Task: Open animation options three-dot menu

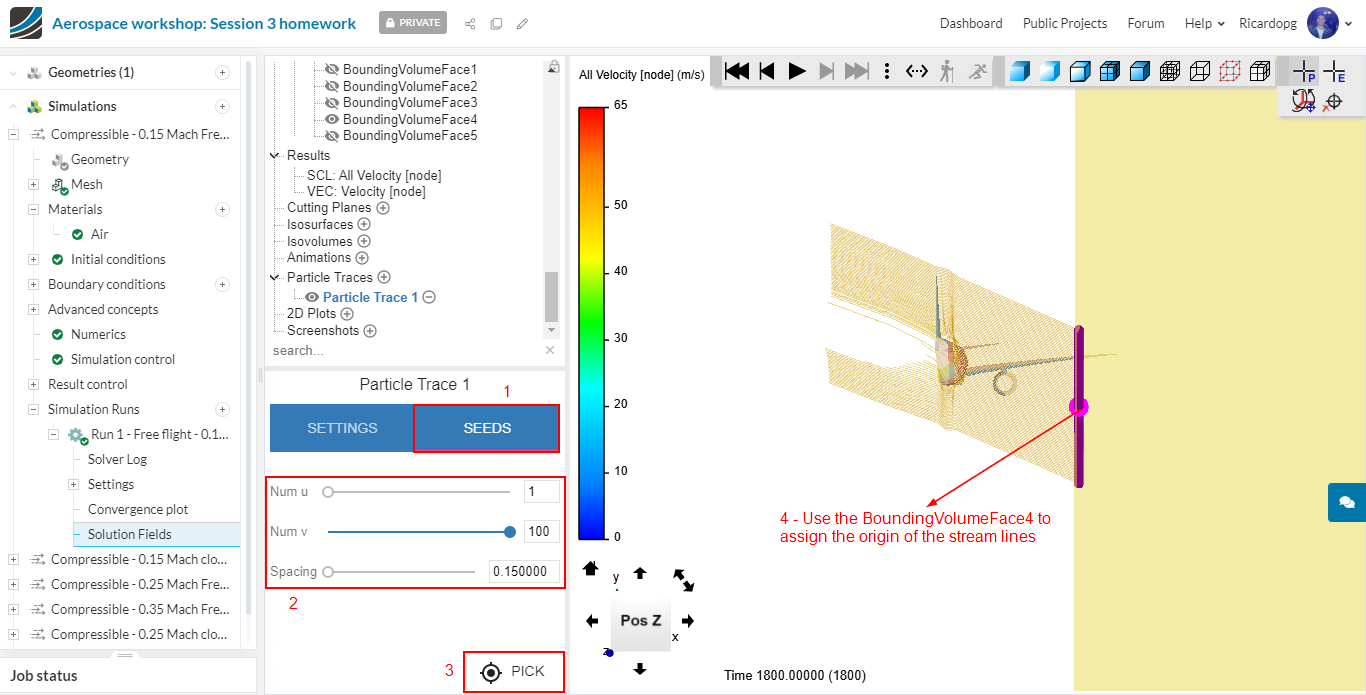Action: [x=887, y=71]
